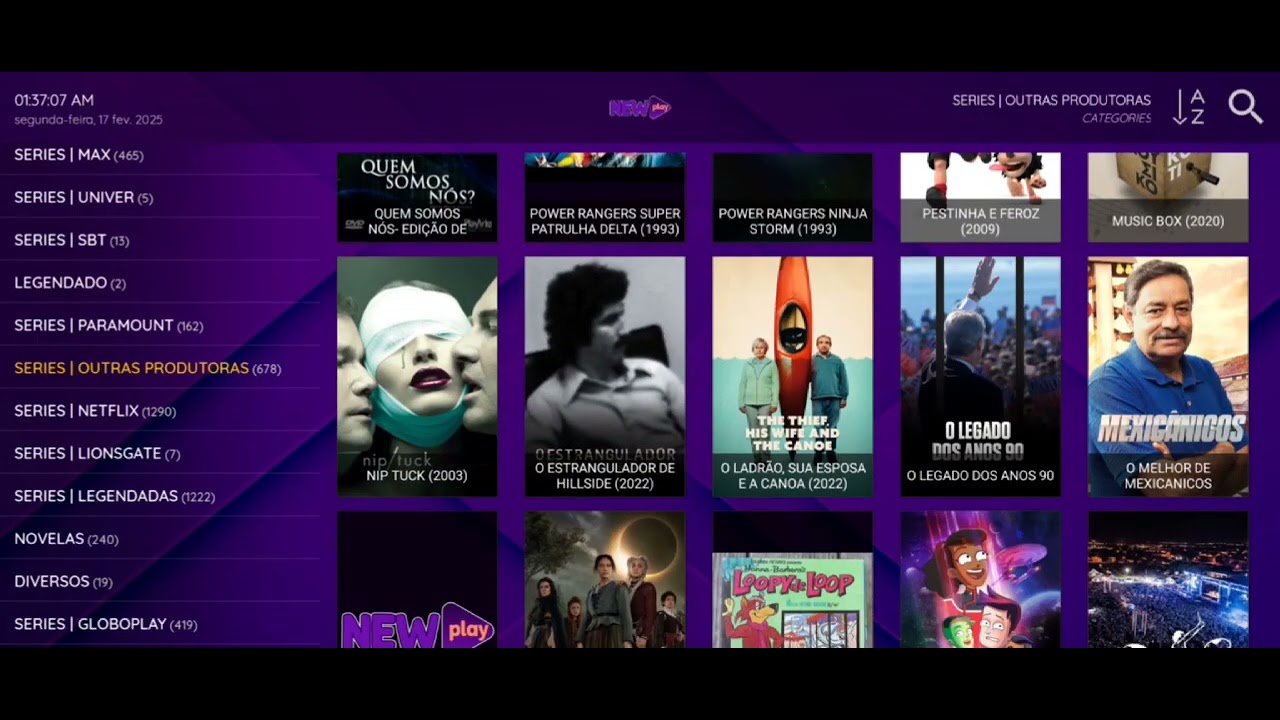Image resolution: width=1280 pixels, height=720 pixels.
Task: Click the New Play logo in header
Action: pos(640,107)
